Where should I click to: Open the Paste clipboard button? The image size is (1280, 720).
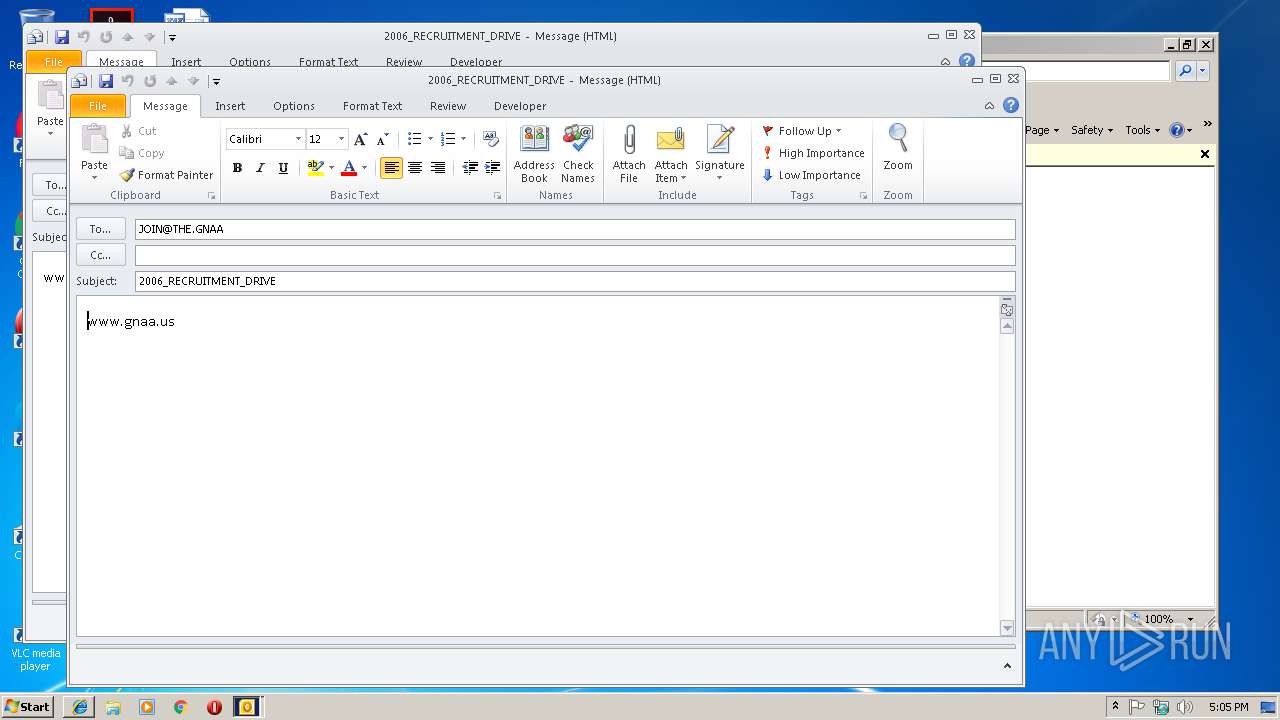(94, 152)
